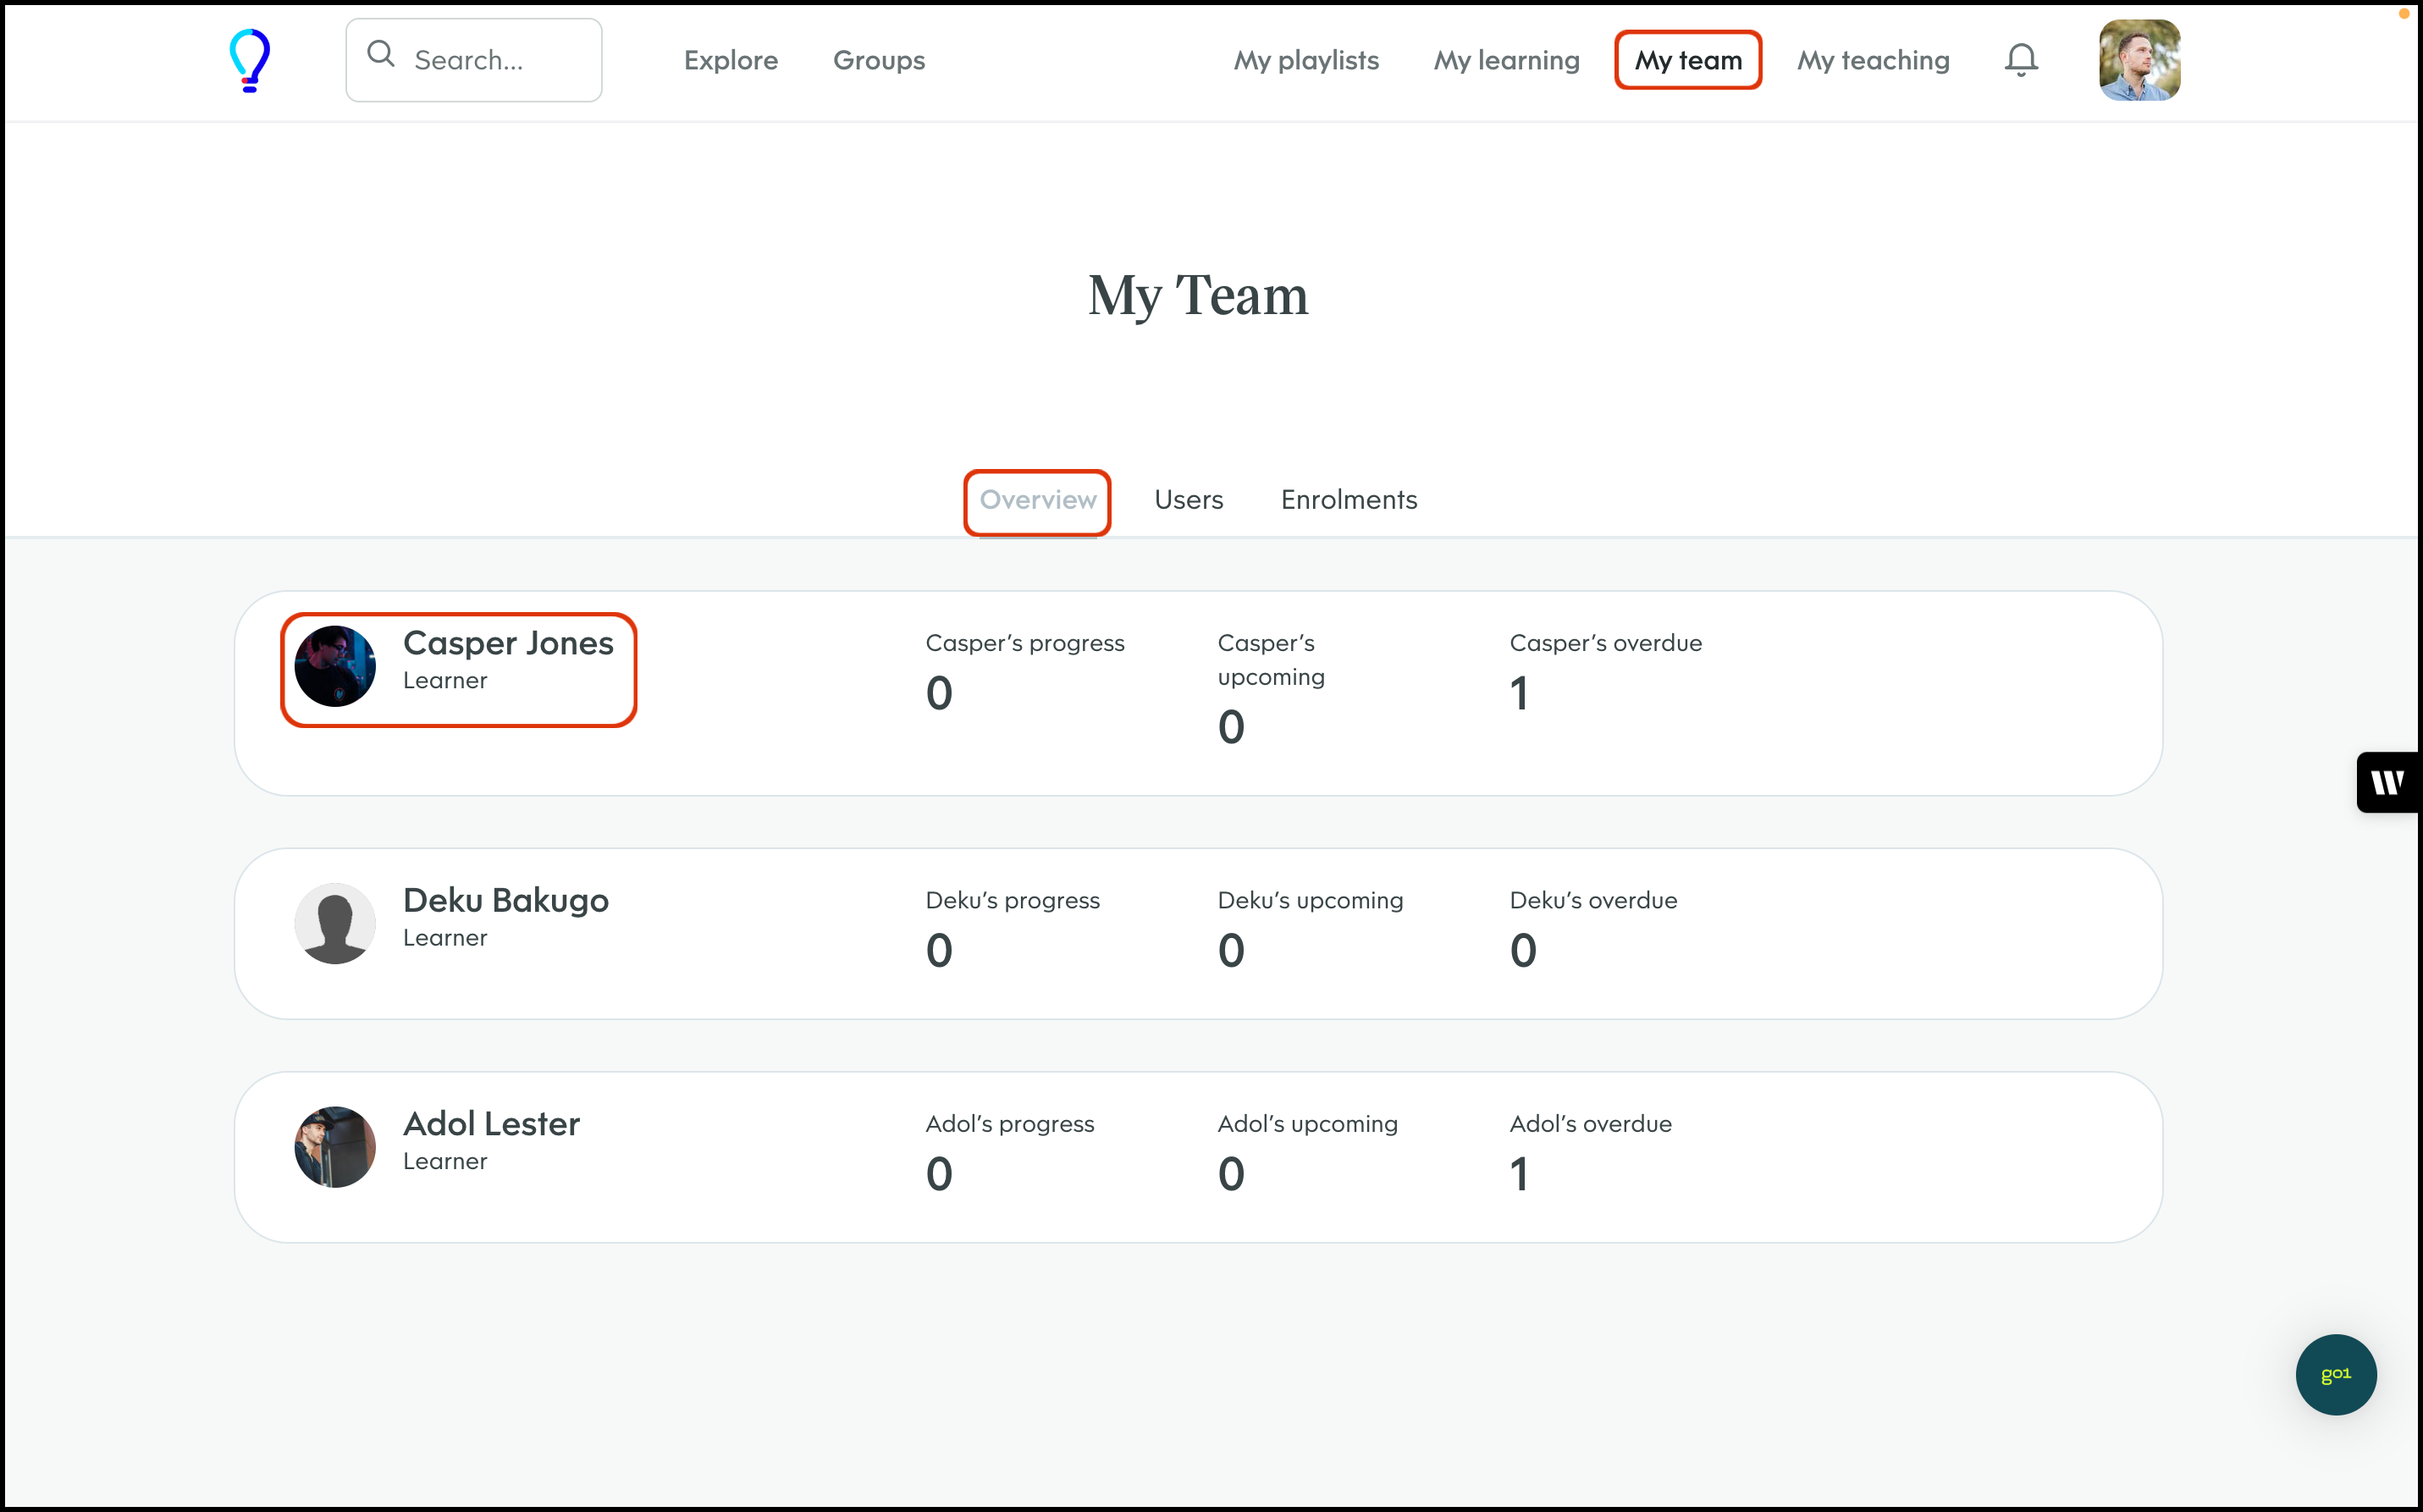Click the magnifier search icon
The image size is (2423, 1512).
[380, 54]
